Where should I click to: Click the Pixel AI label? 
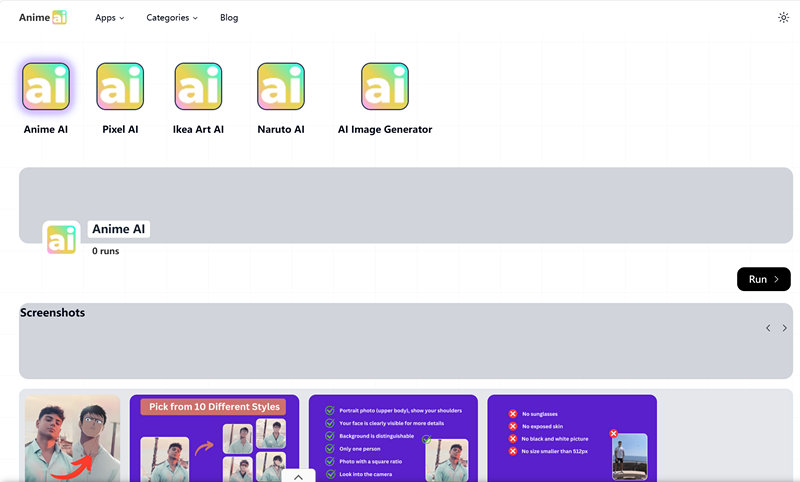point(120,130)
